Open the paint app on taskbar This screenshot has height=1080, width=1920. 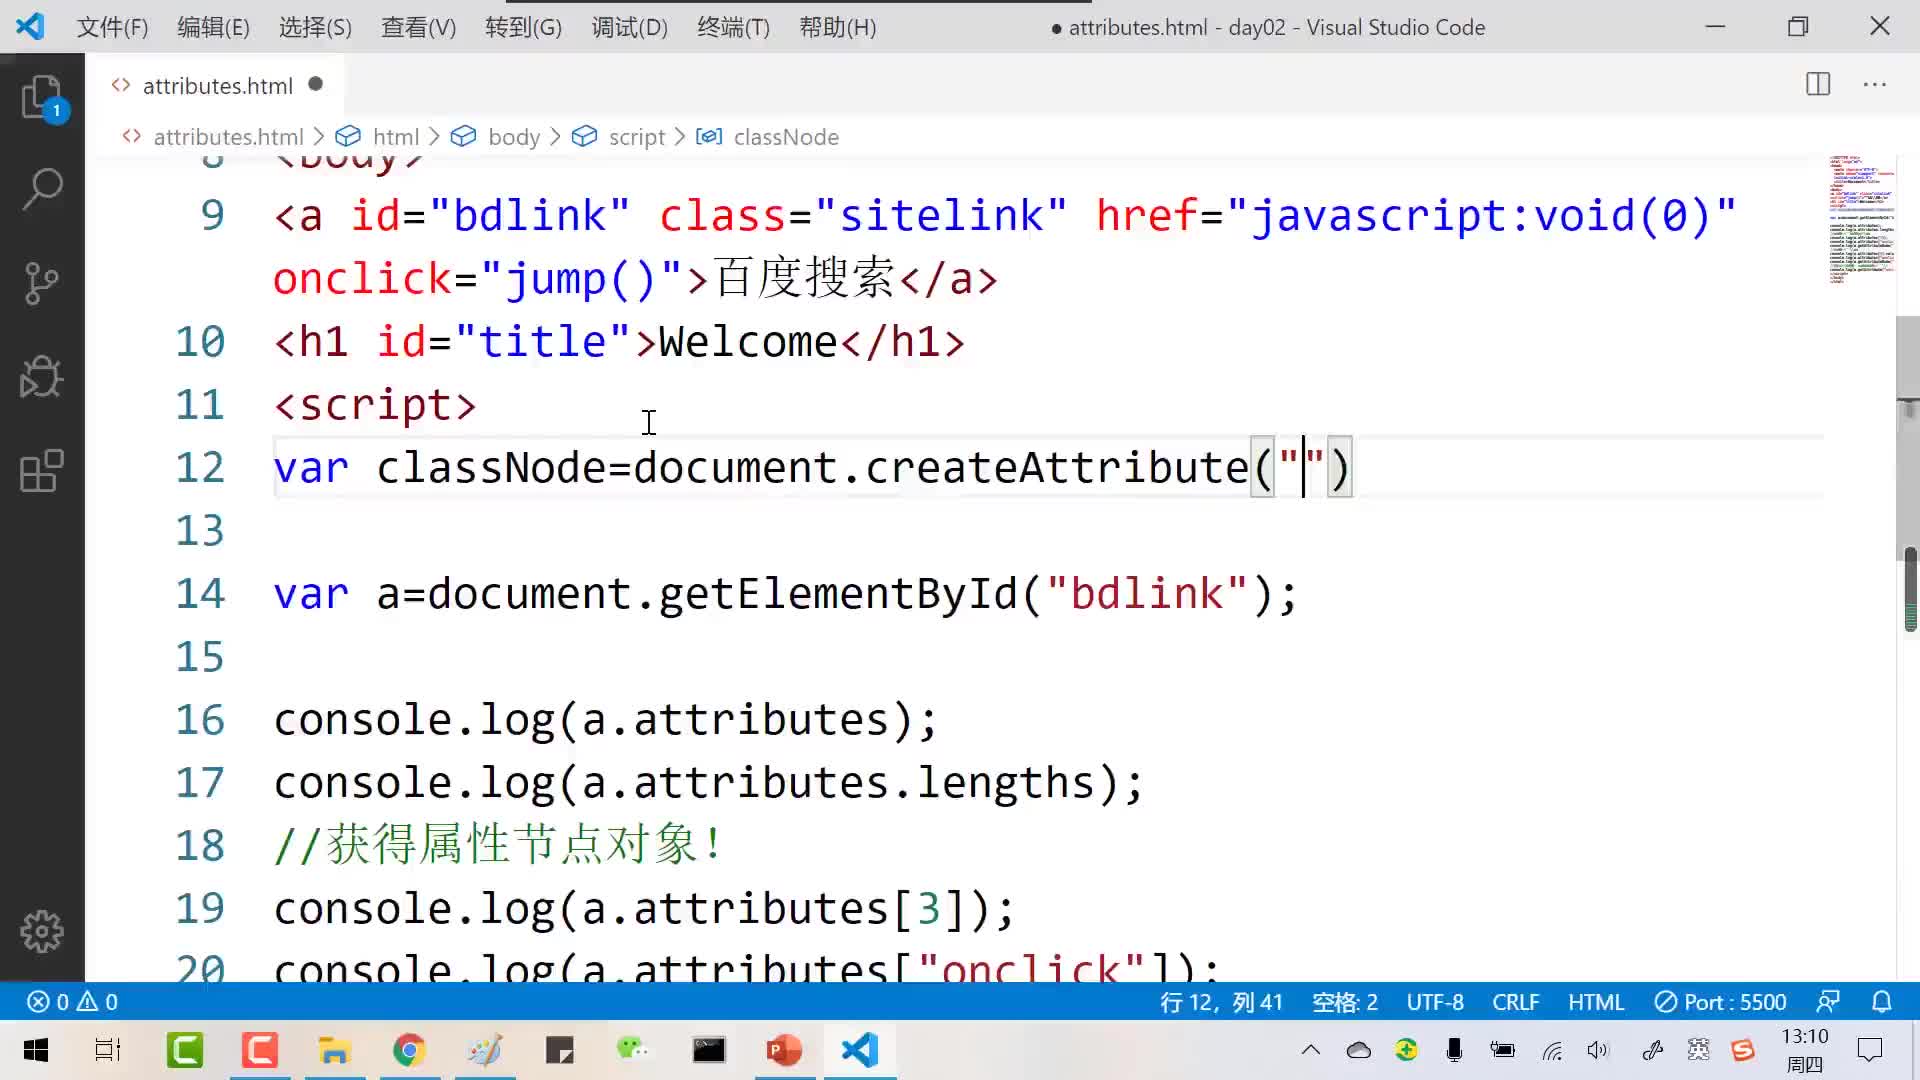[484, 1050]
